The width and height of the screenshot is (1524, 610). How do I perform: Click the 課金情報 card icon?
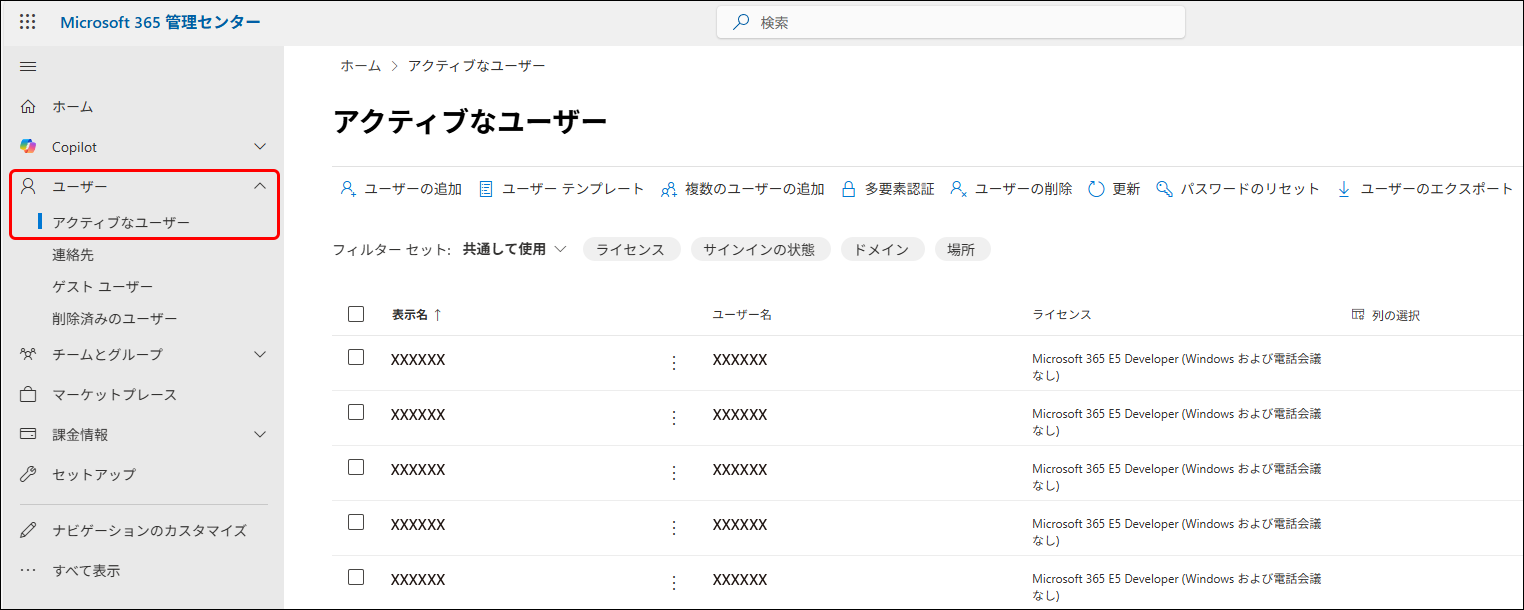click(28, 434)
